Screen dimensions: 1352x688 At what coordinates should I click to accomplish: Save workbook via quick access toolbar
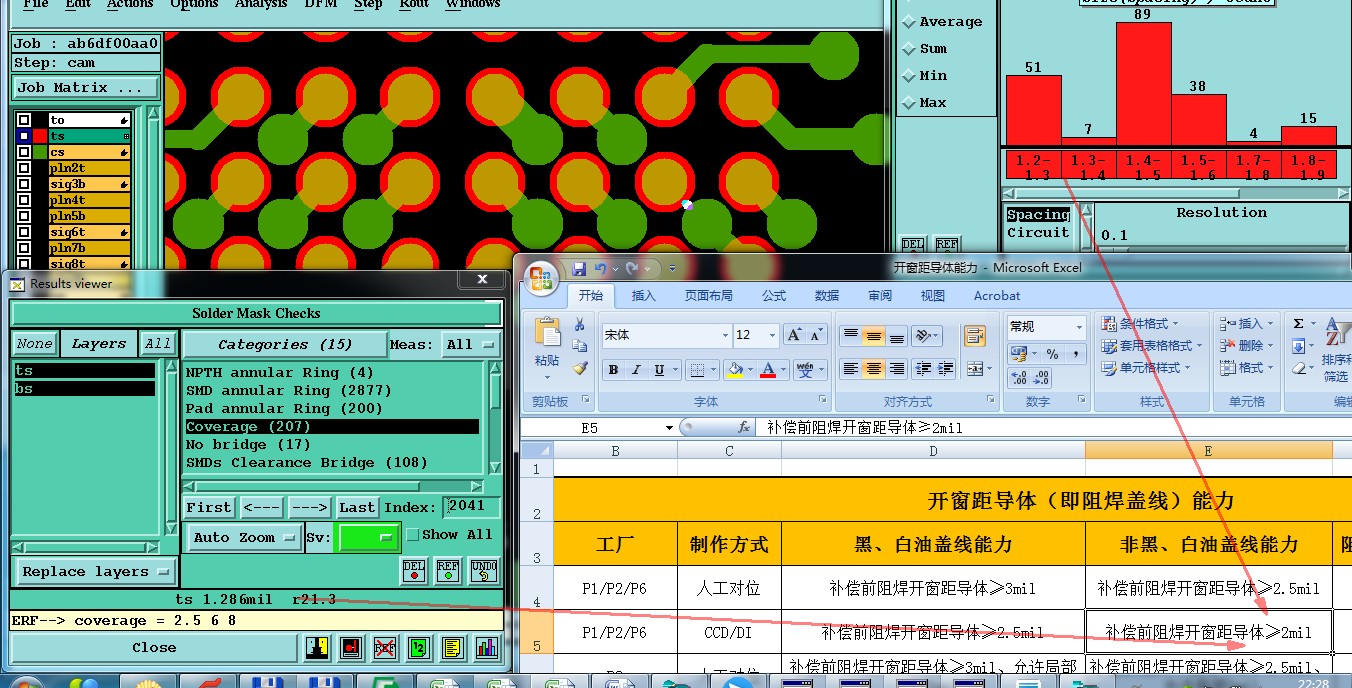click(579, 268)
